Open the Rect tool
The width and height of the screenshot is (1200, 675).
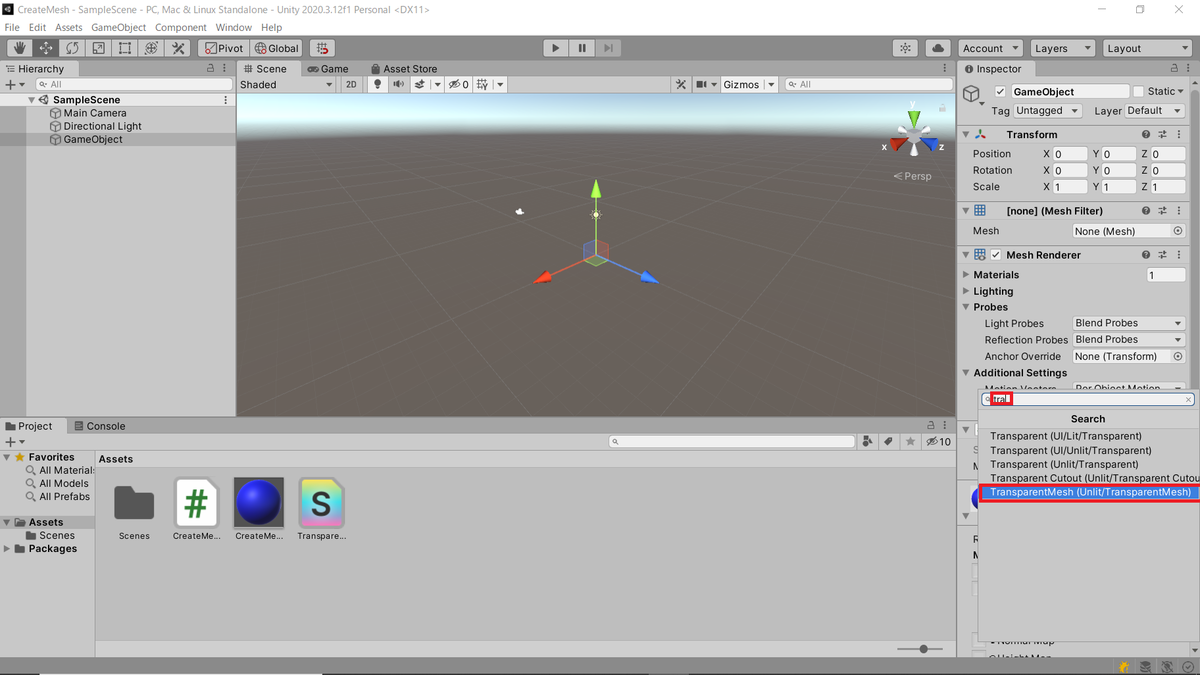coord(124,47)
